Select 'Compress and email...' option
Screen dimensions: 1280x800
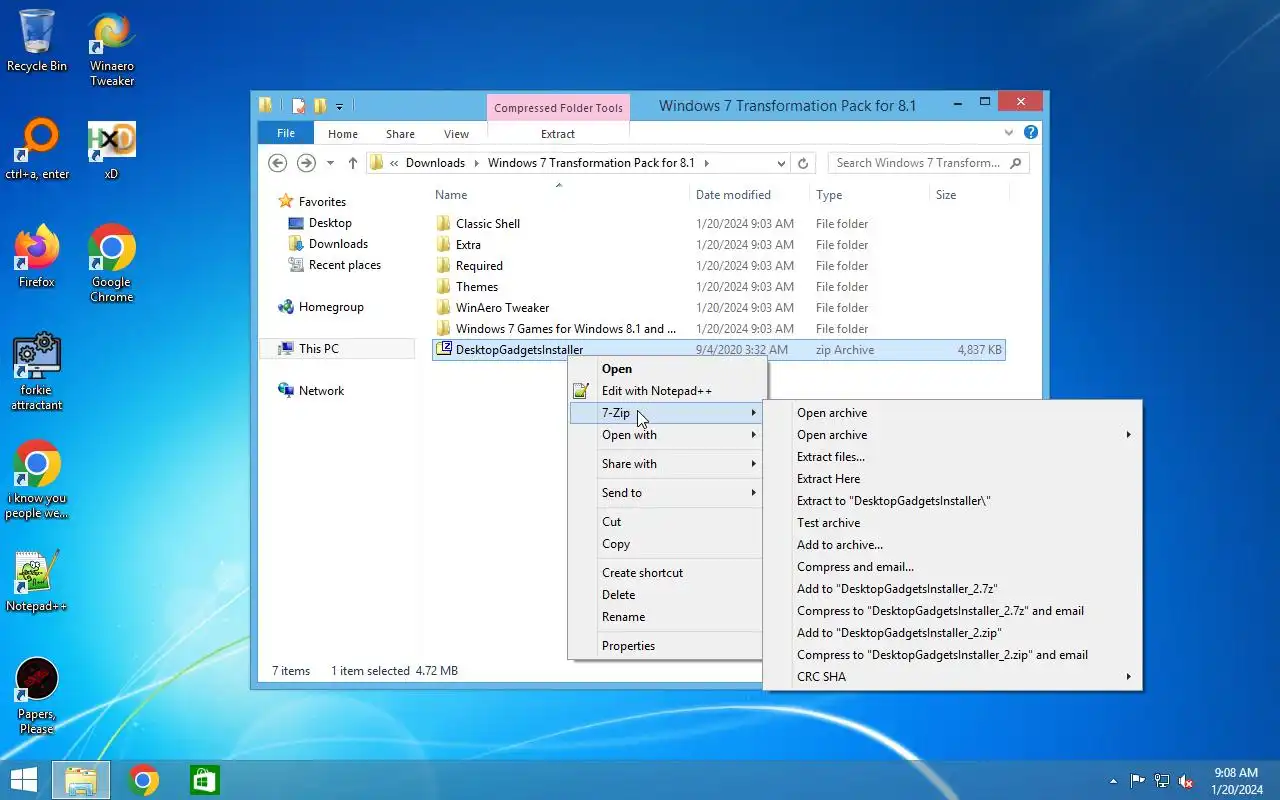tap(953, 567)
